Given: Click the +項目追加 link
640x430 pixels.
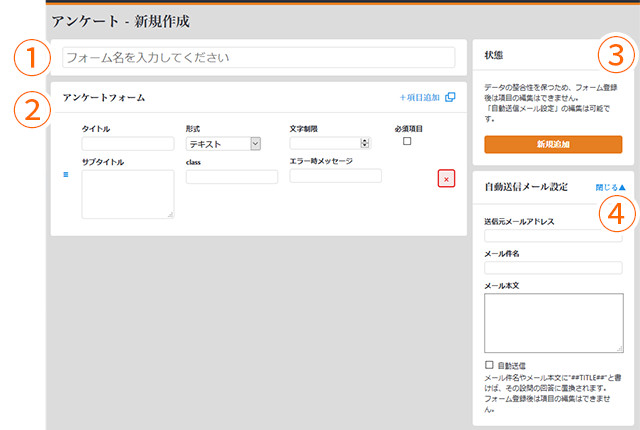Looking at the screenshot, I should click(x=419, y=97).
